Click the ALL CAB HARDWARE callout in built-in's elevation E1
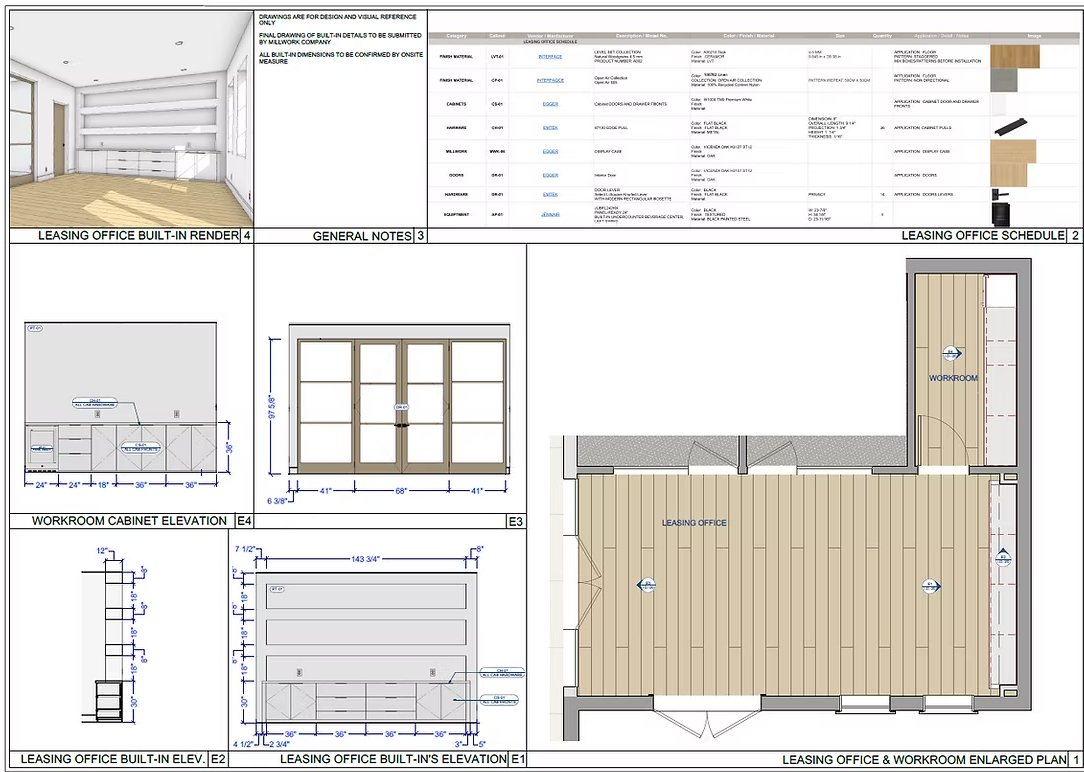Screen dimensions: 1084x772 tap(502, 672)
